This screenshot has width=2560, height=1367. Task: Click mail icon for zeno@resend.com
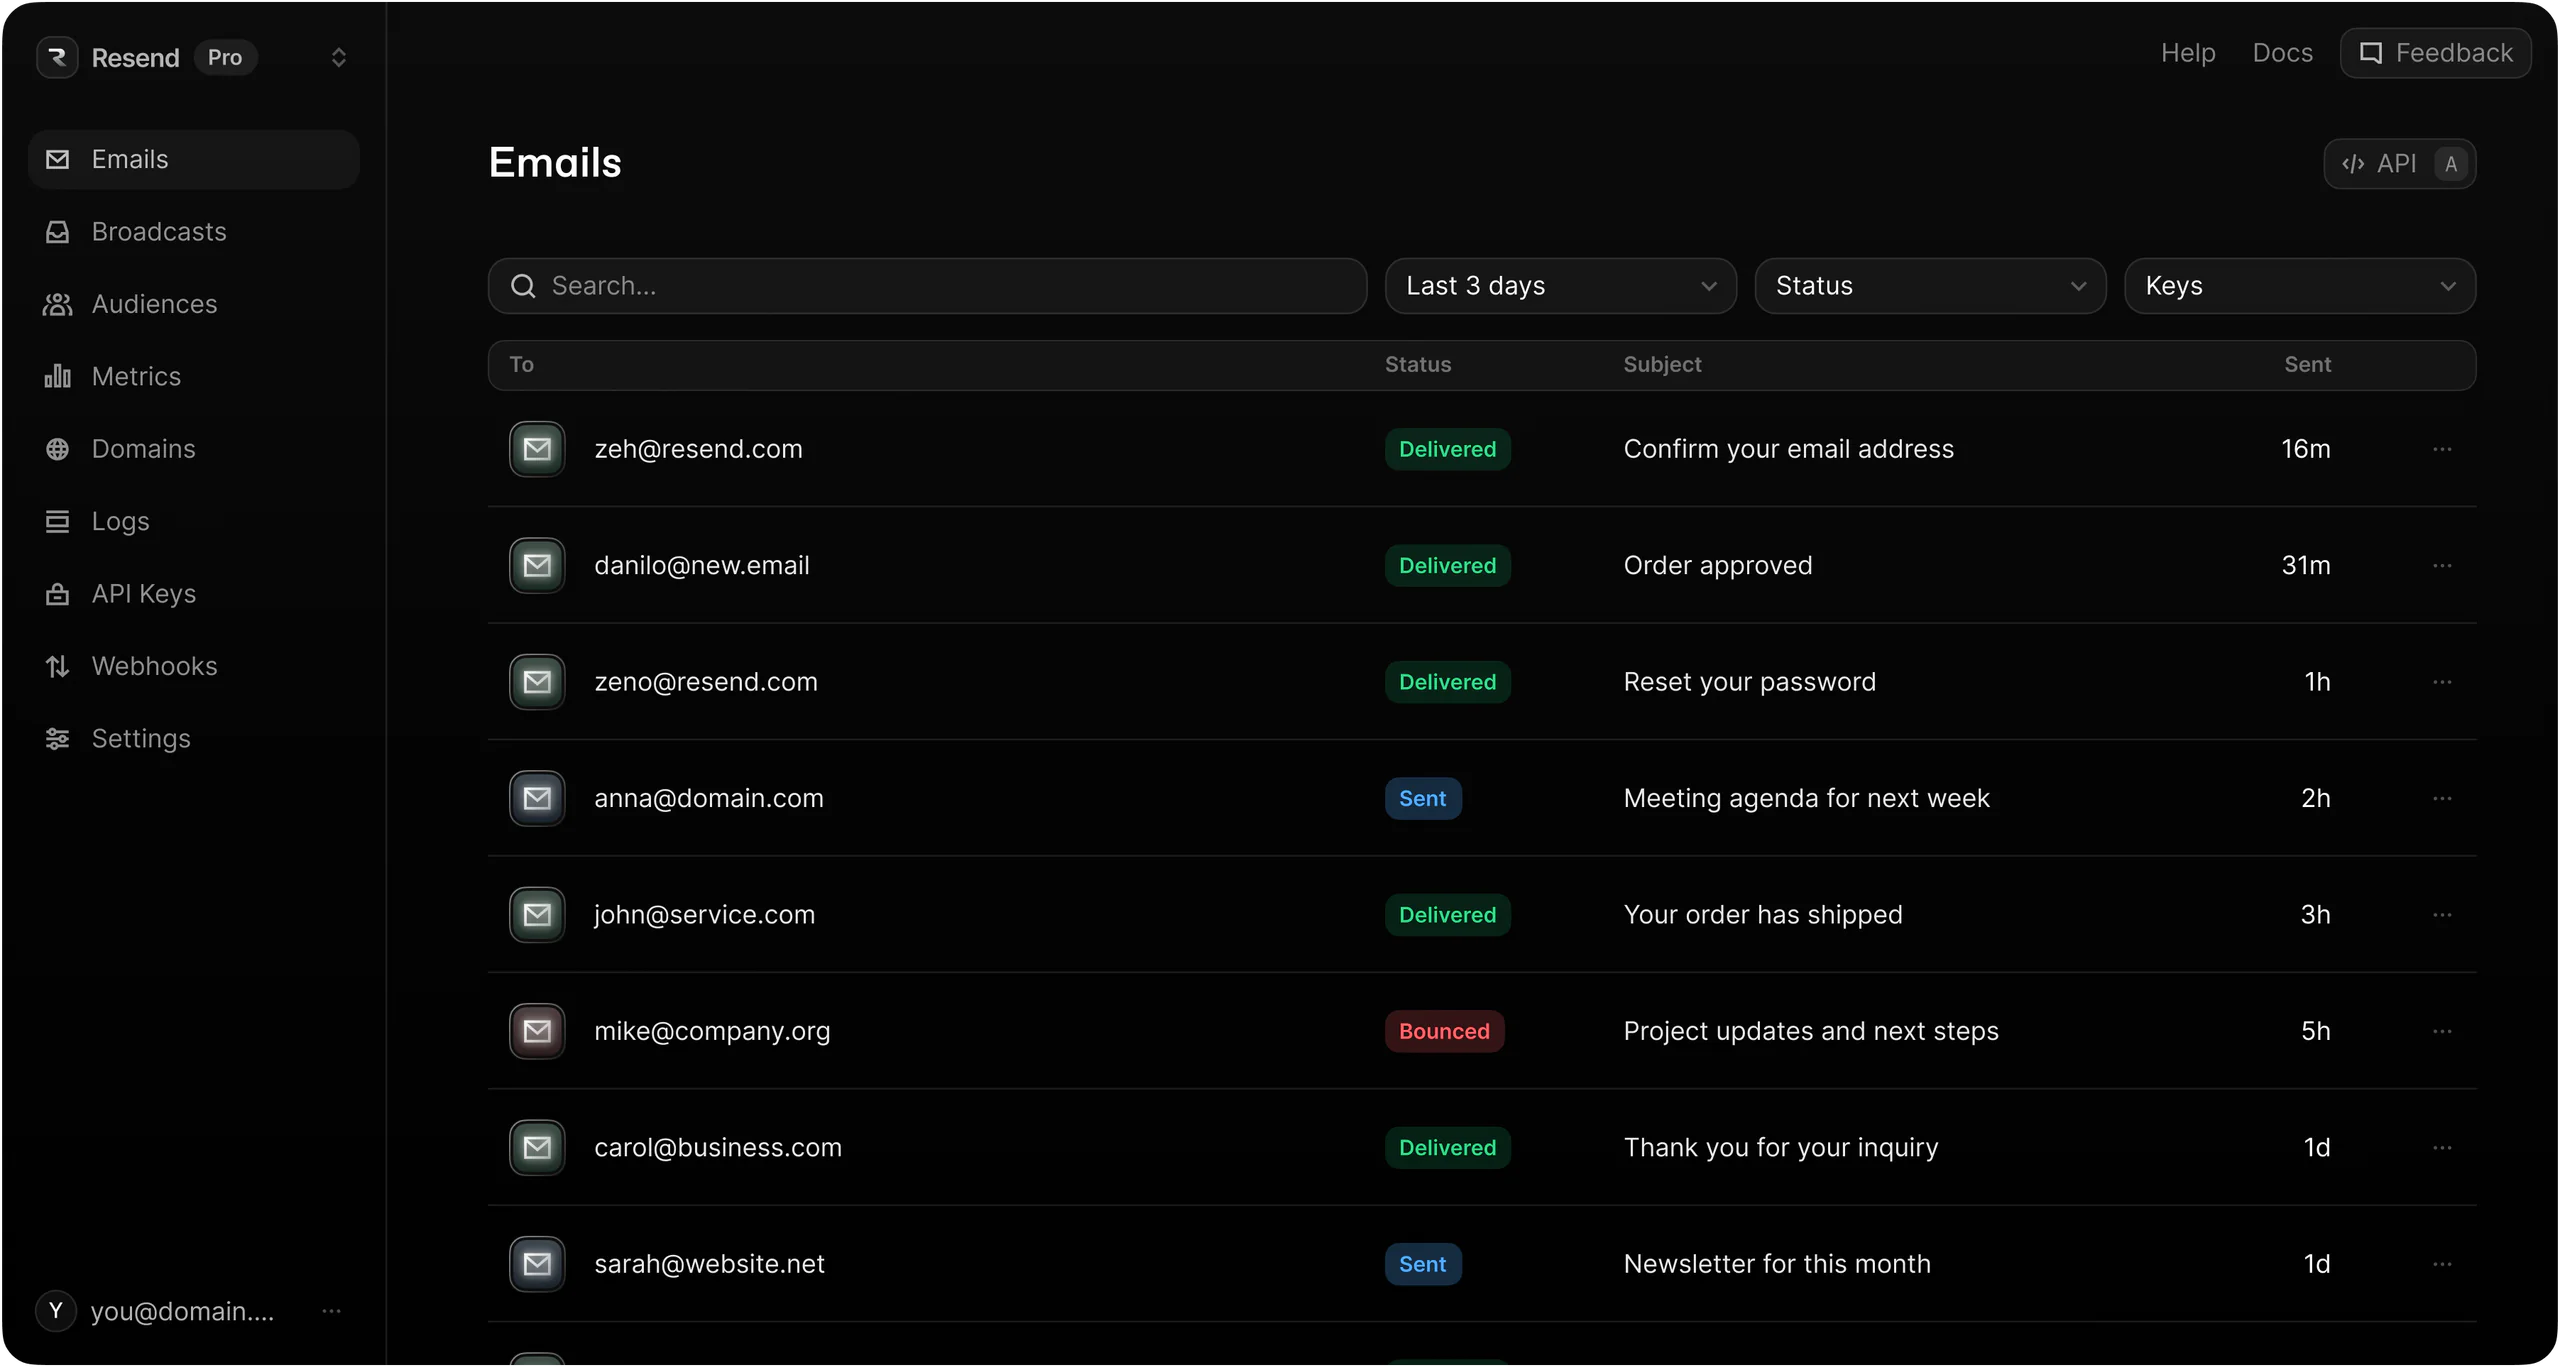537,682
